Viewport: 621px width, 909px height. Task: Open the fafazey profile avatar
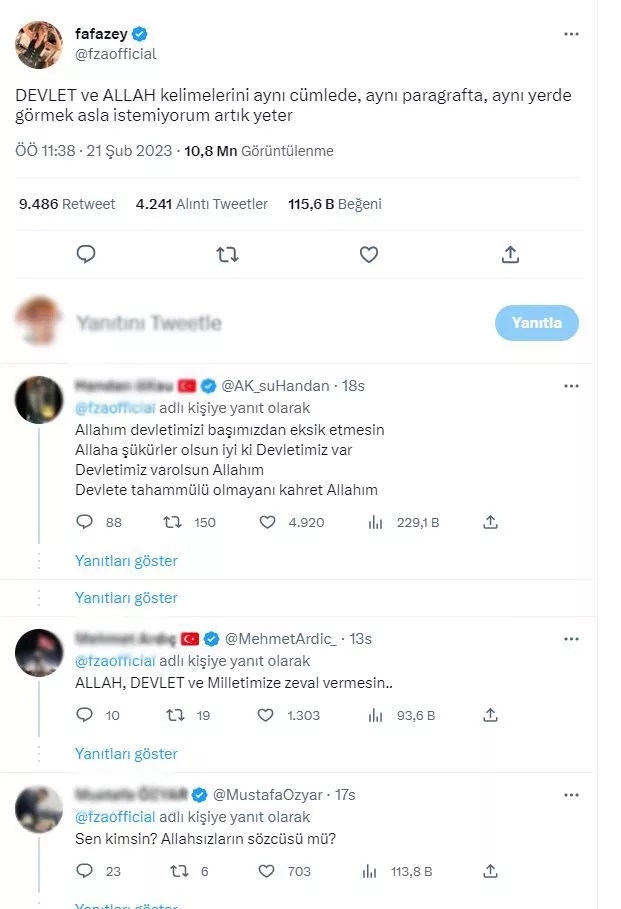tap(39, 44)
